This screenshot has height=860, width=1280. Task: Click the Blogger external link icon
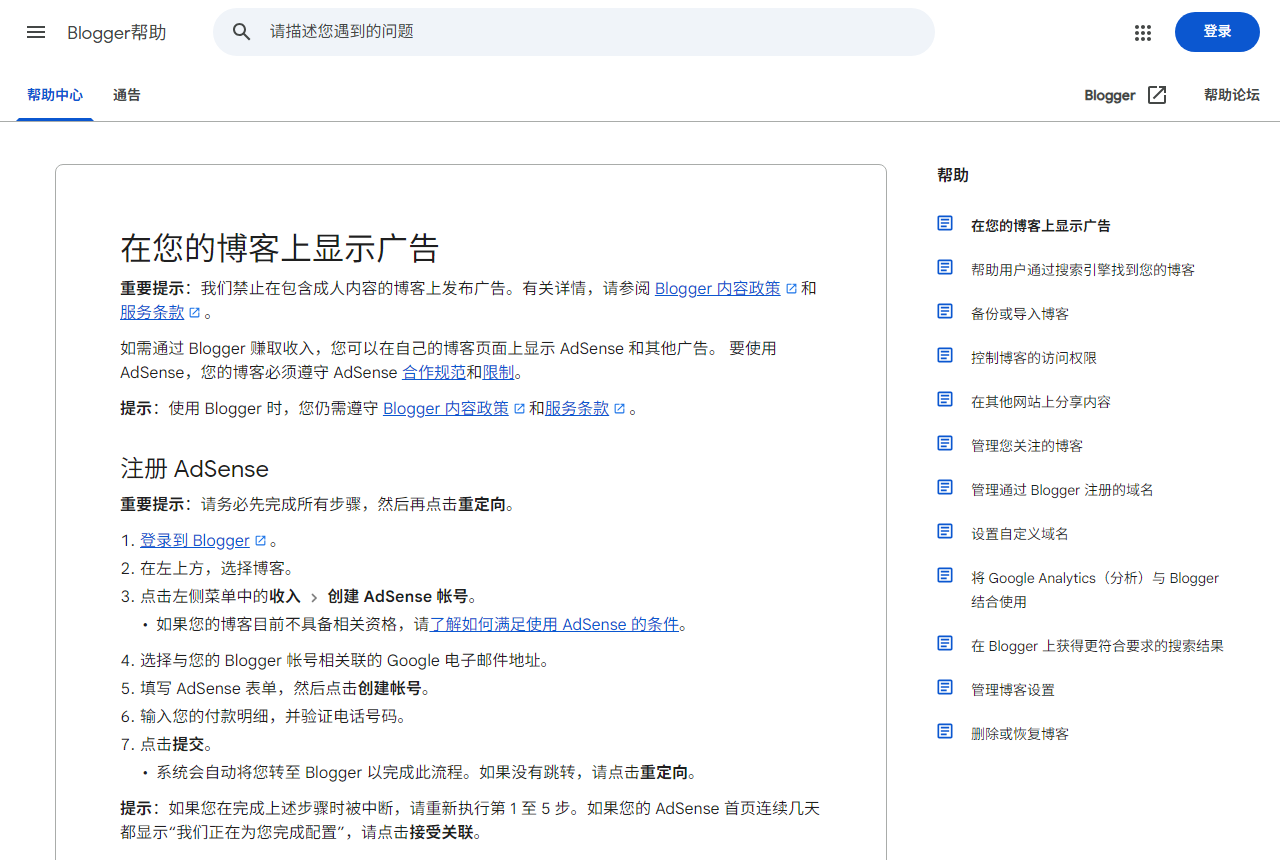tap(1157, 95)
